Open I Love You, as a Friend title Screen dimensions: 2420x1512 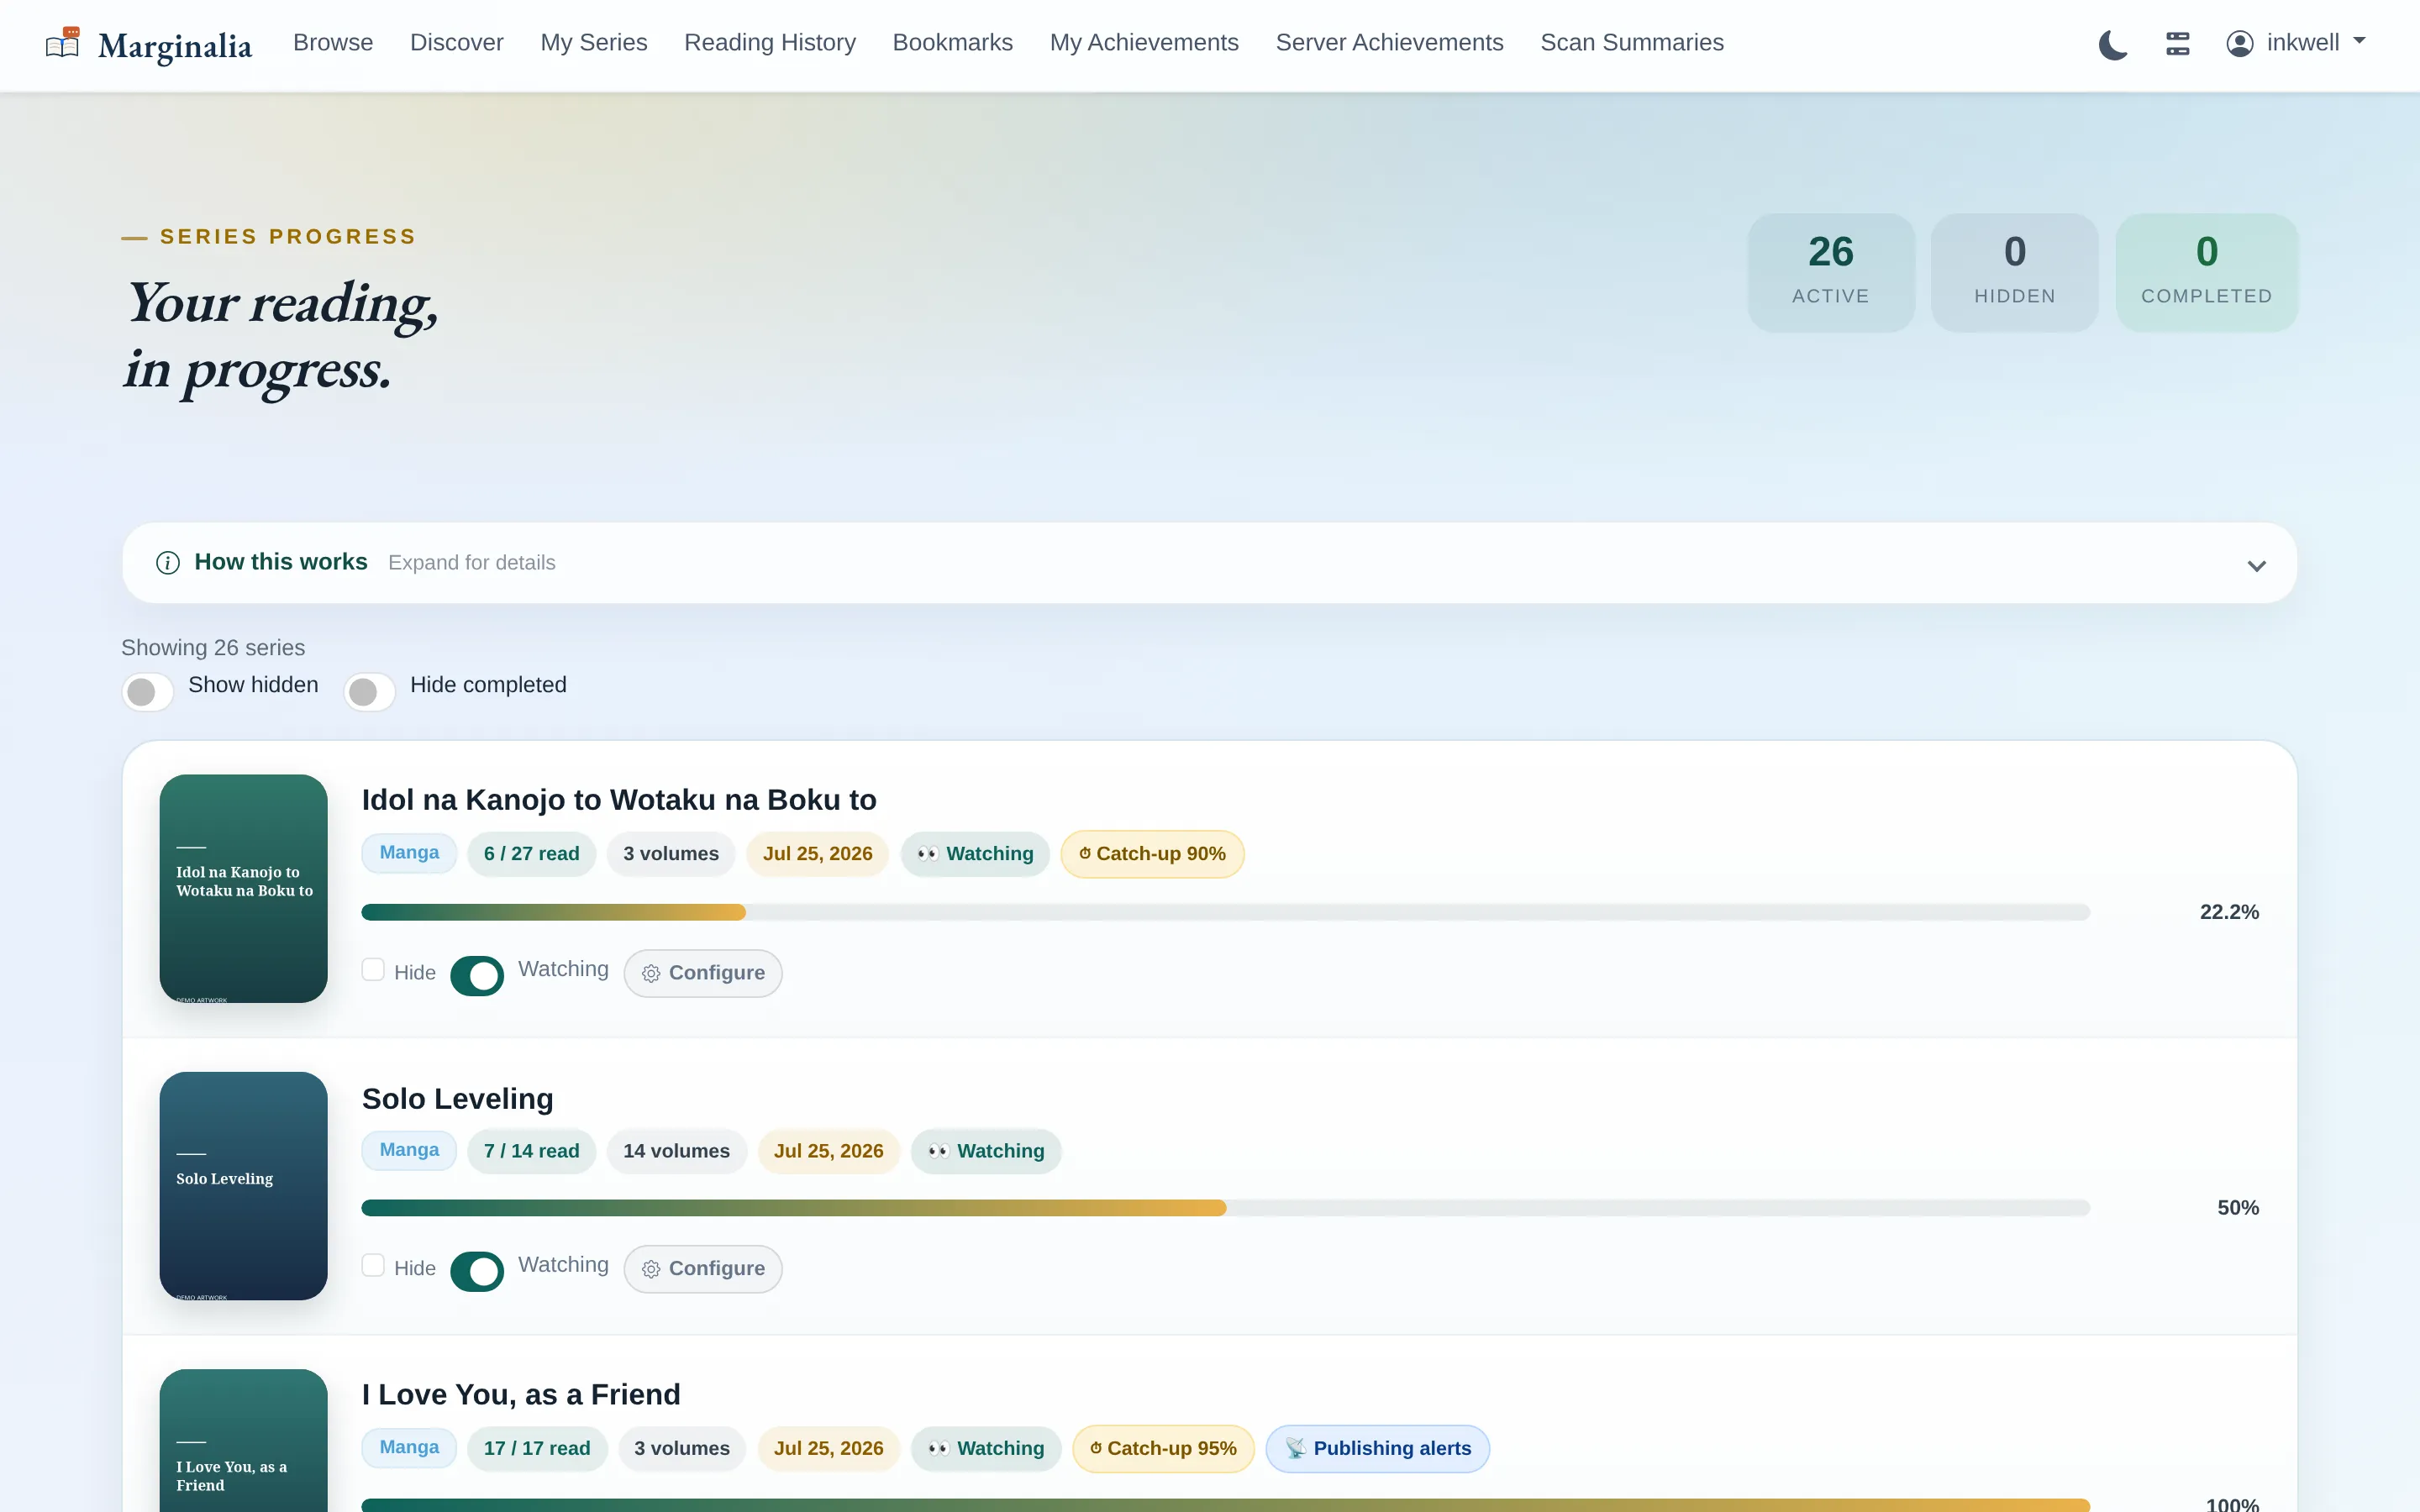pos(521,1394)
